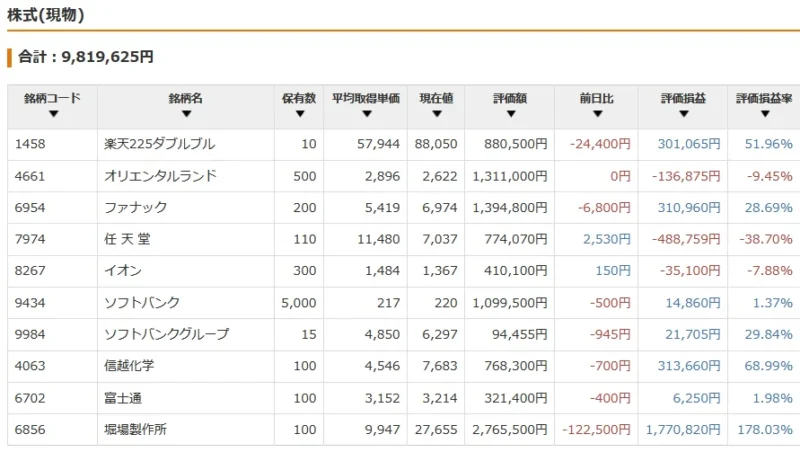Select stock name 任天堂
Screen dimensions: 800x452
tap(128, 239)
